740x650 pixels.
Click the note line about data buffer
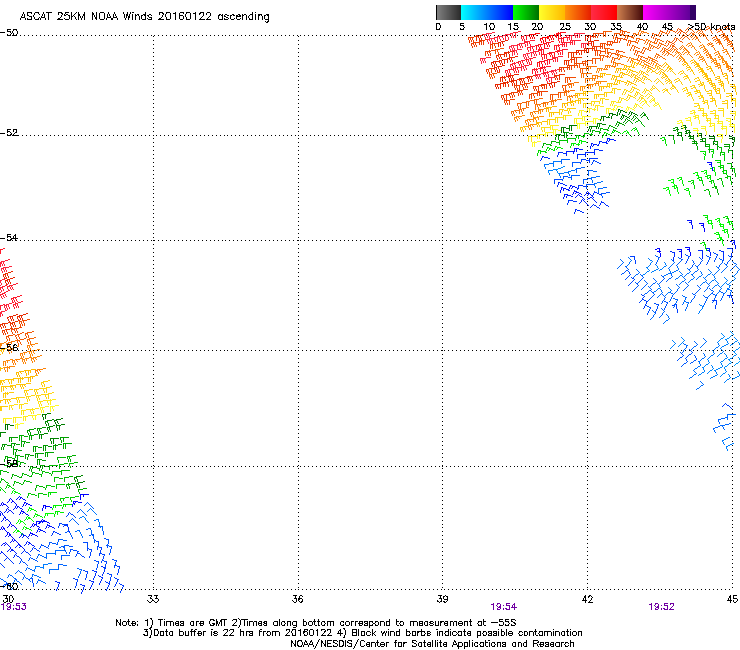[362, 633]
